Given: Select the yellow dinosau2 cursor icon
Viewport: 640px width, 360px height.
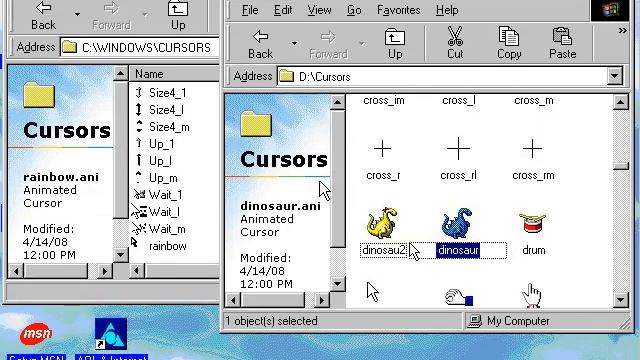Looking at the screenshot, I should point(382,223).
